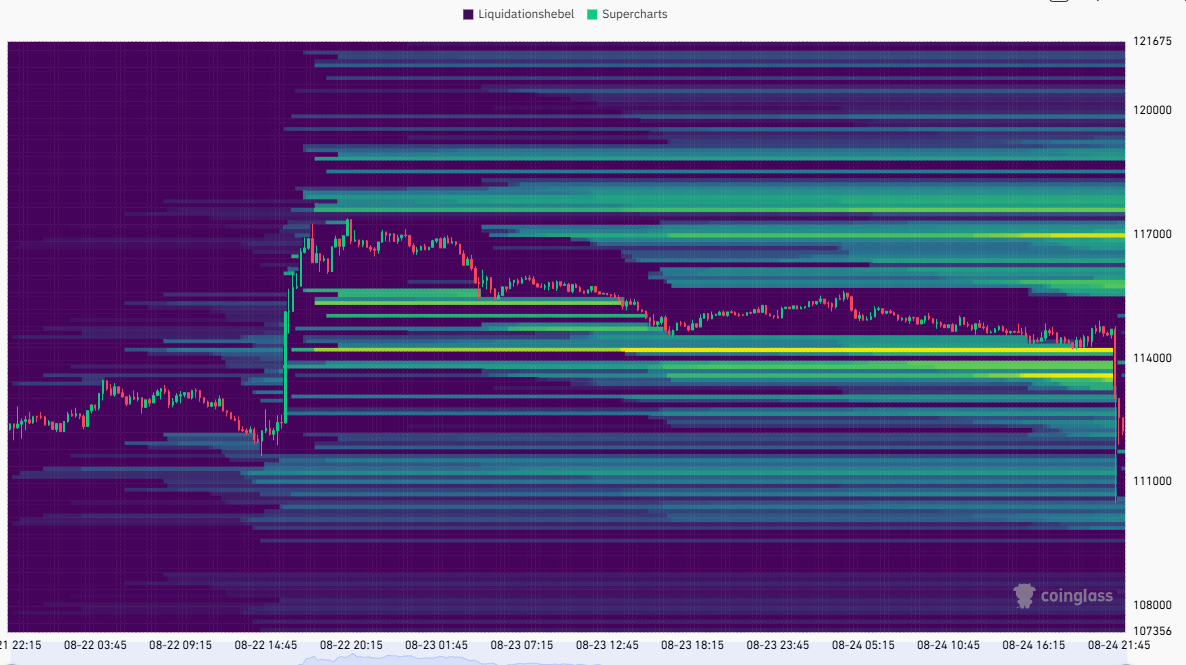
Task: Click the green Supercharts legend swatch
Action: [x=593, y=14]
